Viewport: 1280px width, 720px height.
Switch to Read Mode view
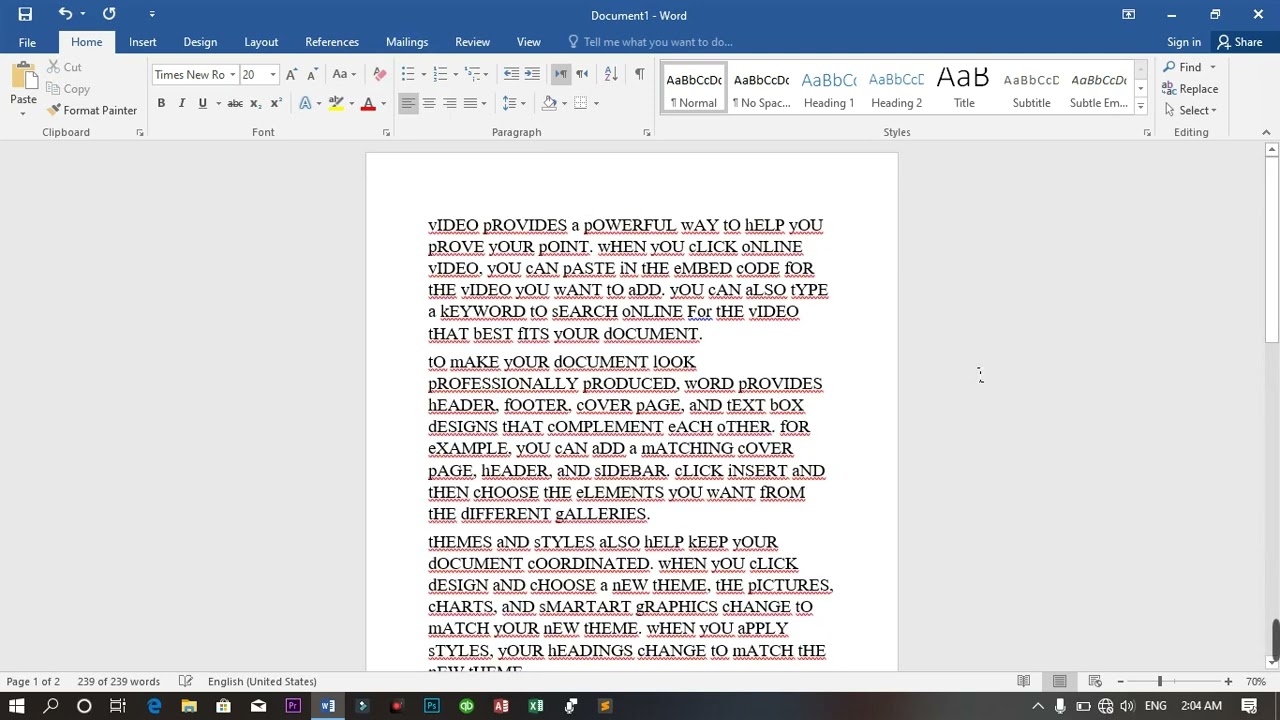[1023, 681]
